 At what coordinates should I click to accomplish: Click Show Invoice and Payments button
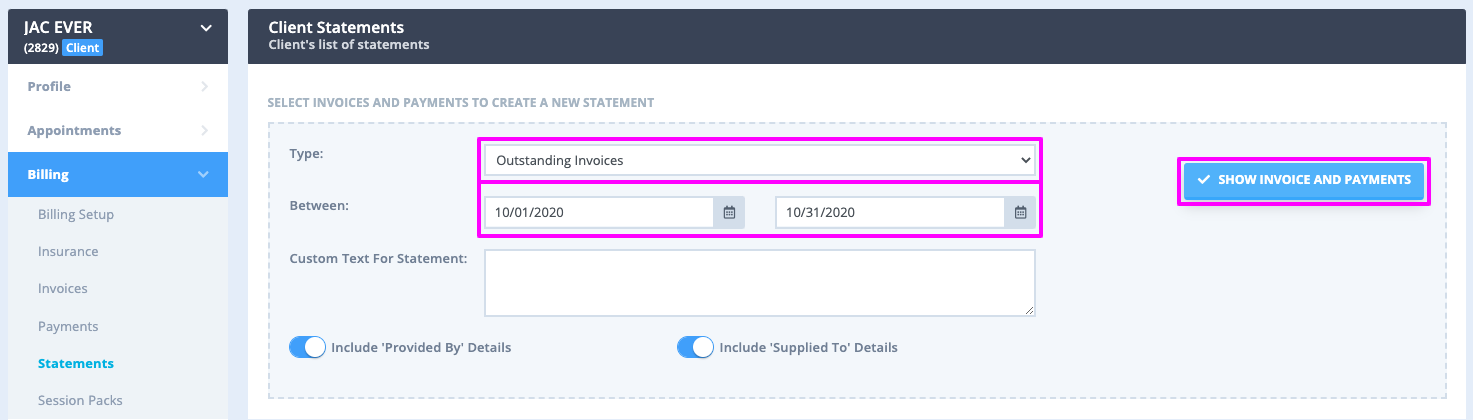(x=1304, y=180)
